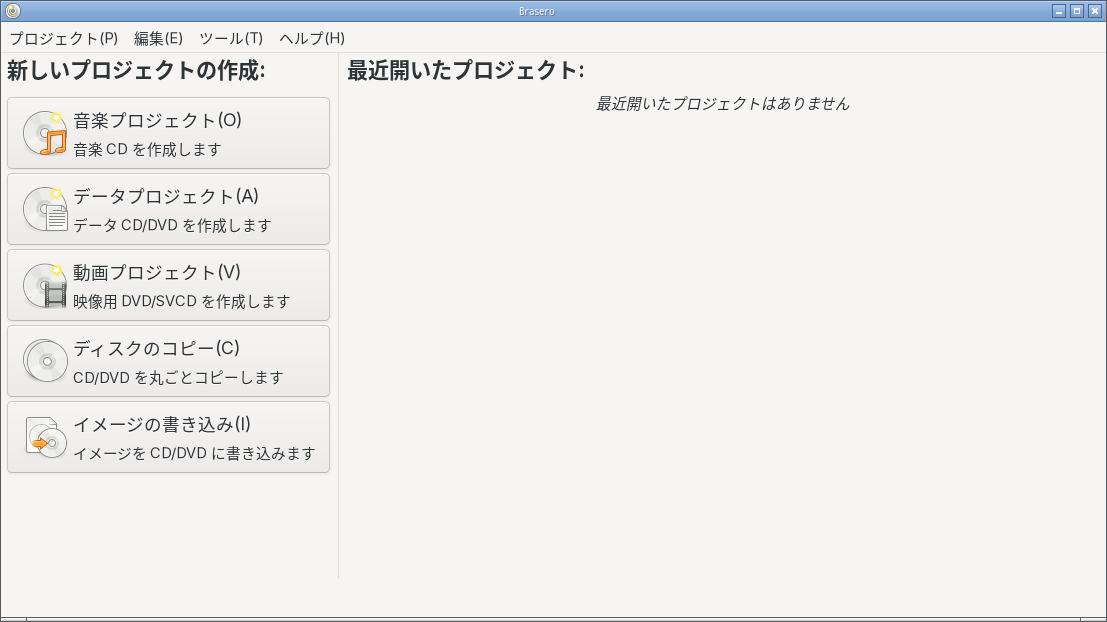Open the ヘルプ(H) menu
Screen dimensions: 1107x622
[312, 38]
